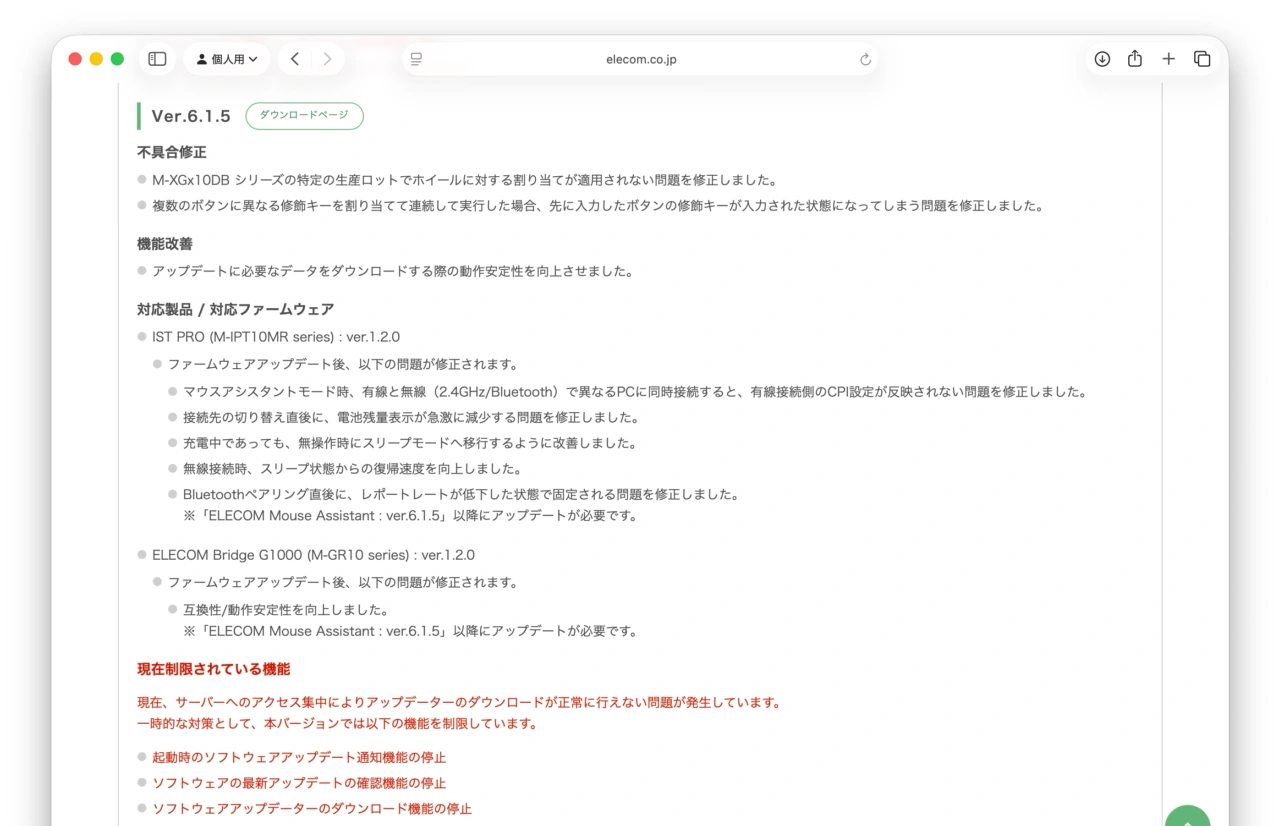Click the red 現在制限されている機能 heading
The height and width of the screenshot is (826, 1280).
(214, 669)
